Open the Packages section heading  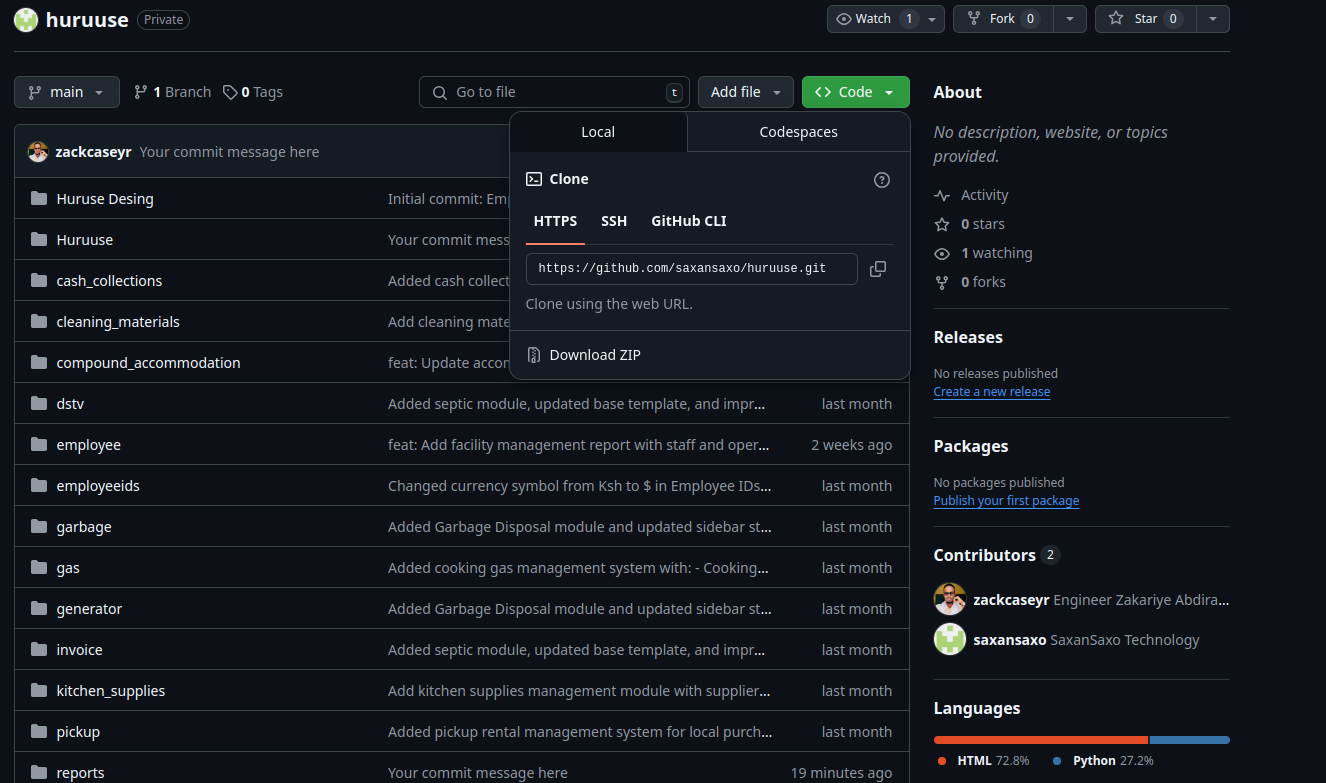click(971, 446)
